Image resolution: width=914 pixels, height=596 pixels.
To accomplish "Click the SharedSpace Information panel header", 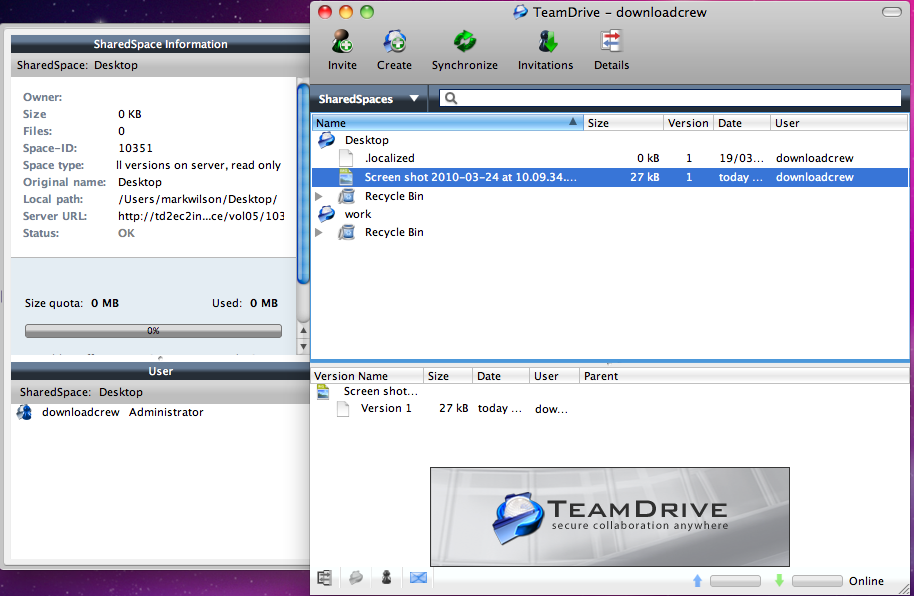I will pyautogui.click(x=160, y=44).
